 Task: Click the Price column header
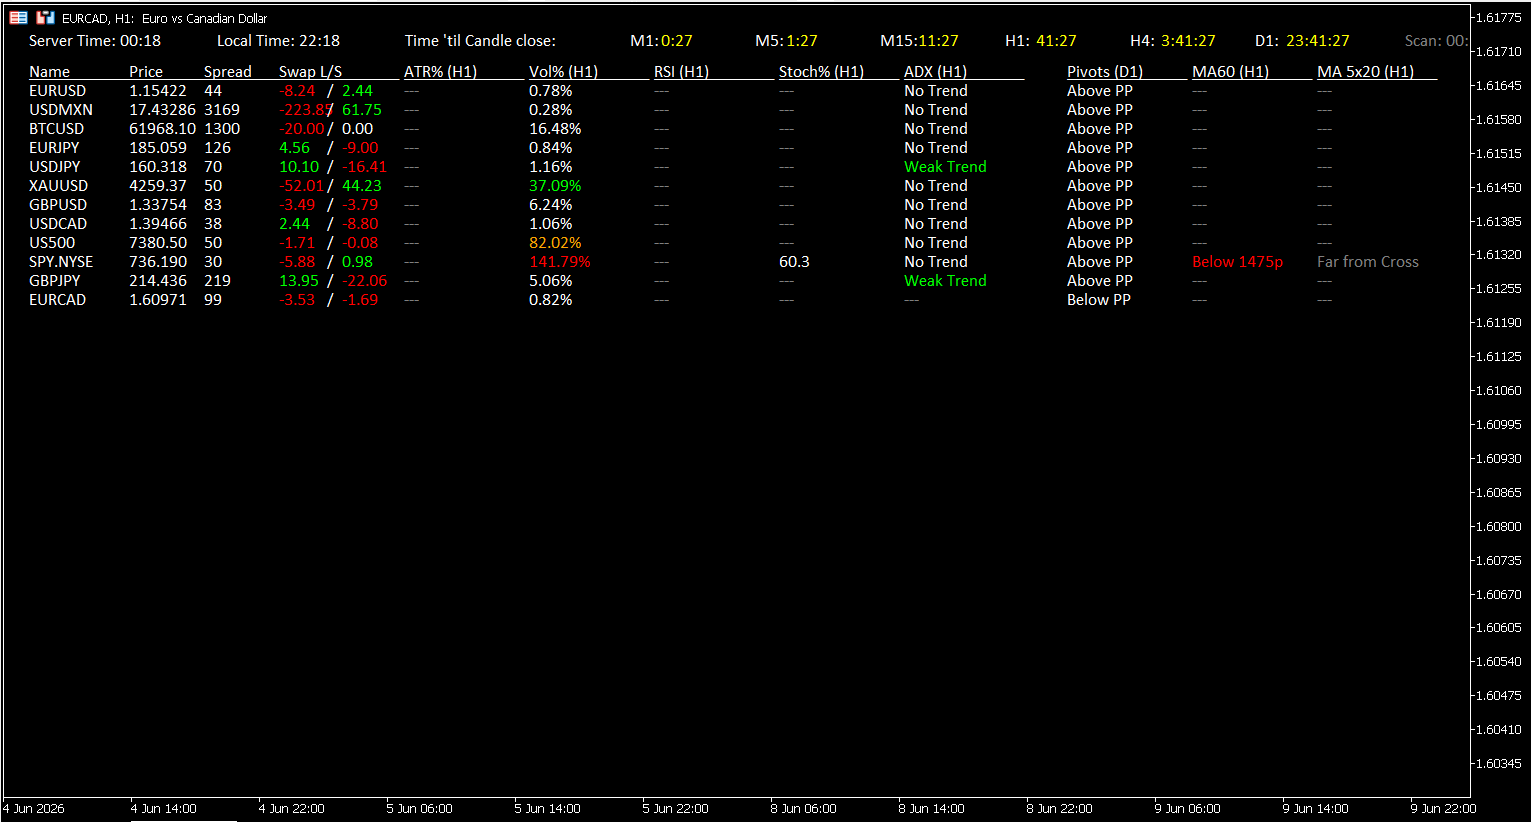point(146,71)
